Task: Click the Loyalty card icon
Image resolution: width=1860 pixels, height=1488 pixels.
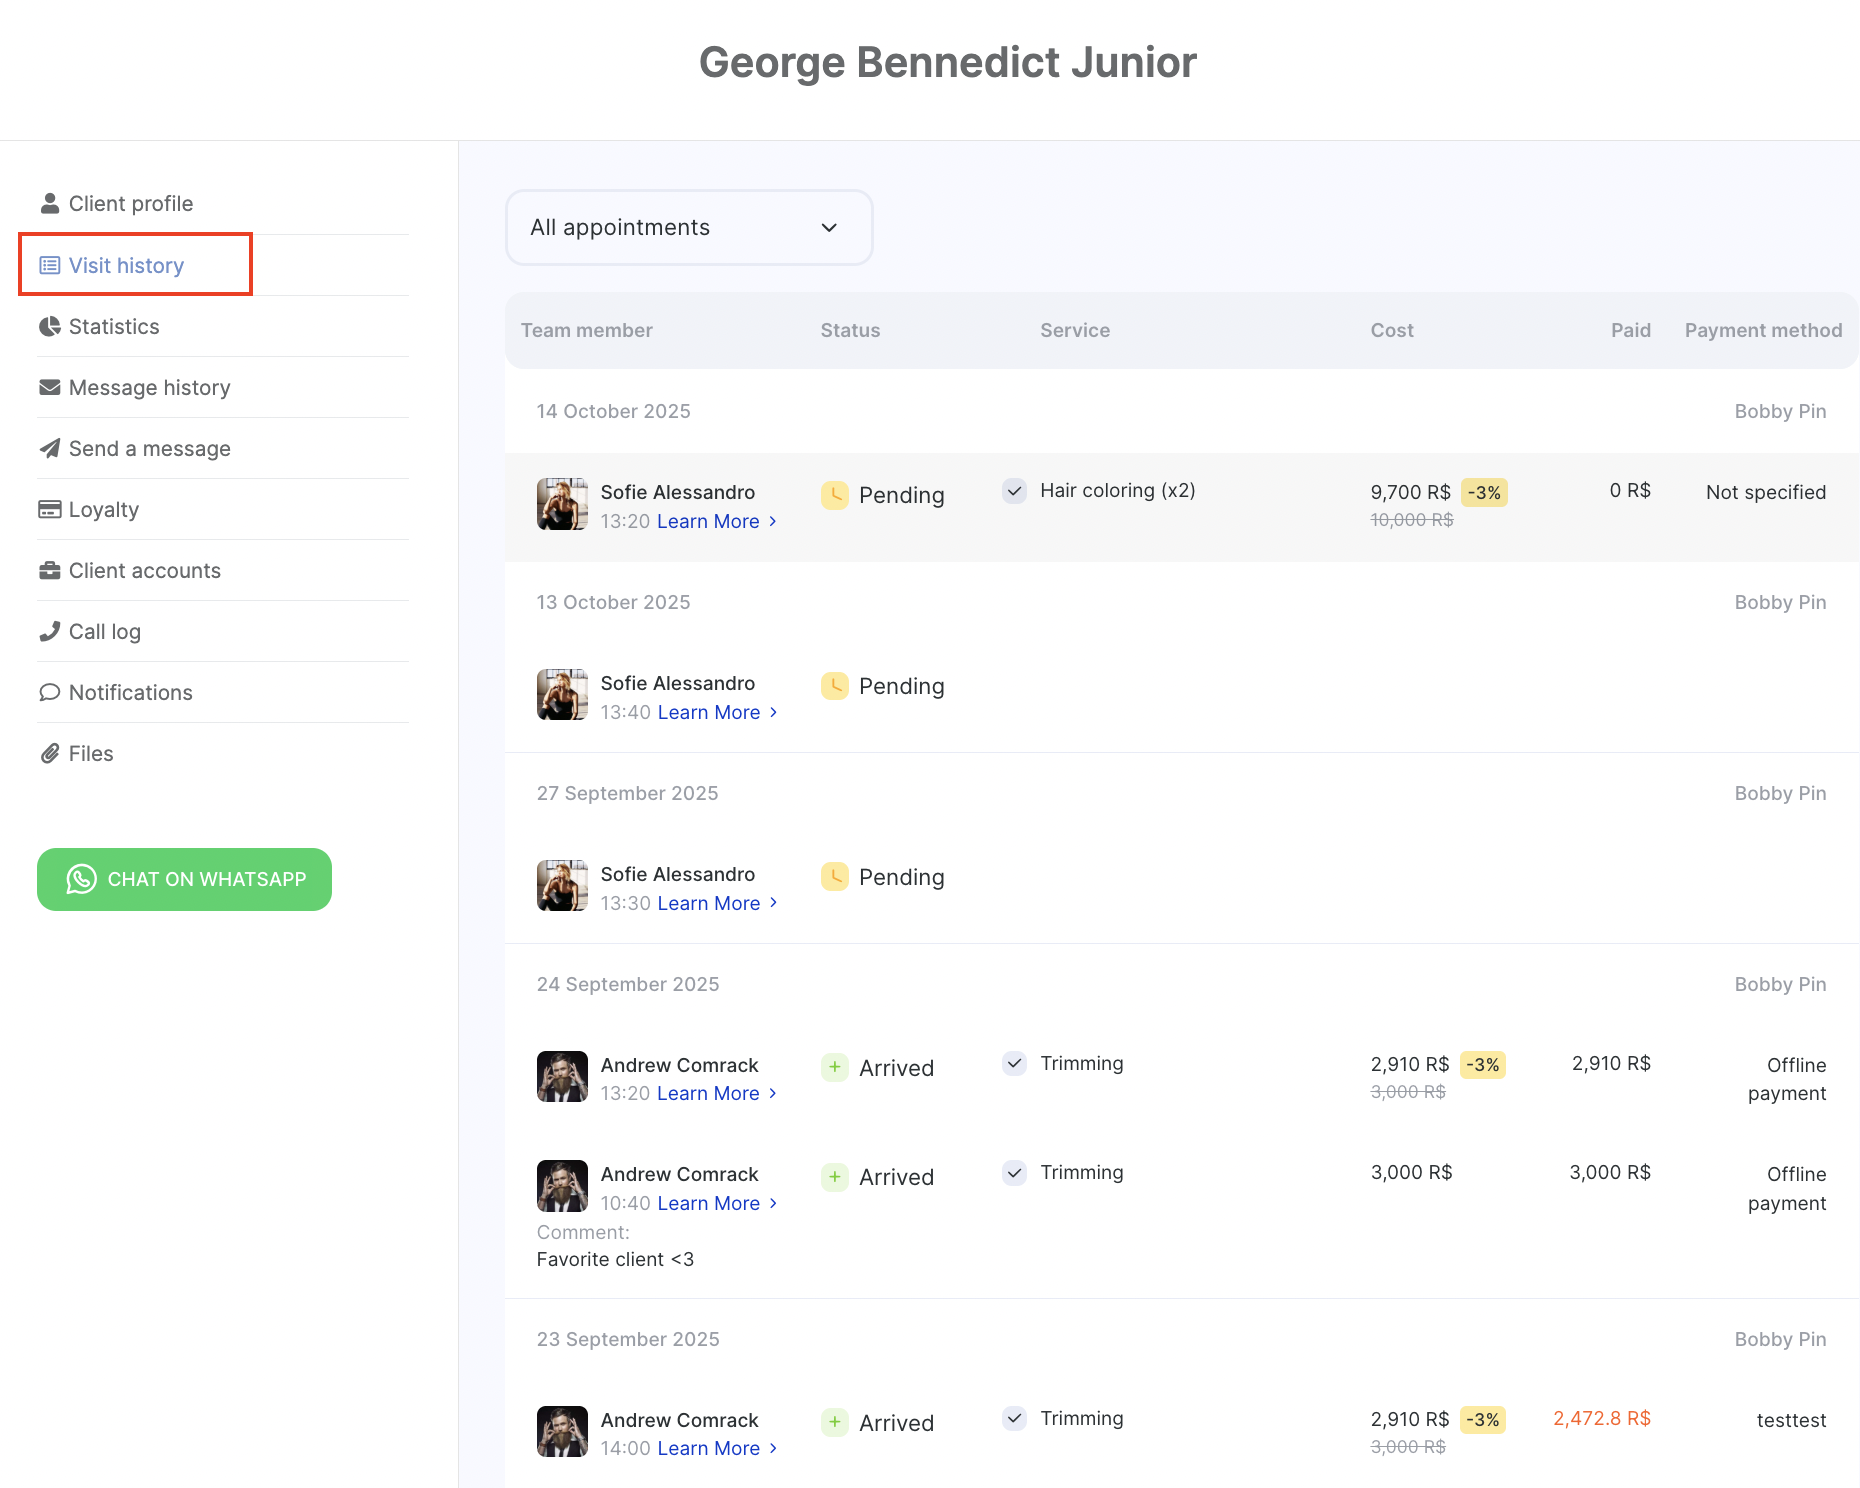Action: point(49,509)
